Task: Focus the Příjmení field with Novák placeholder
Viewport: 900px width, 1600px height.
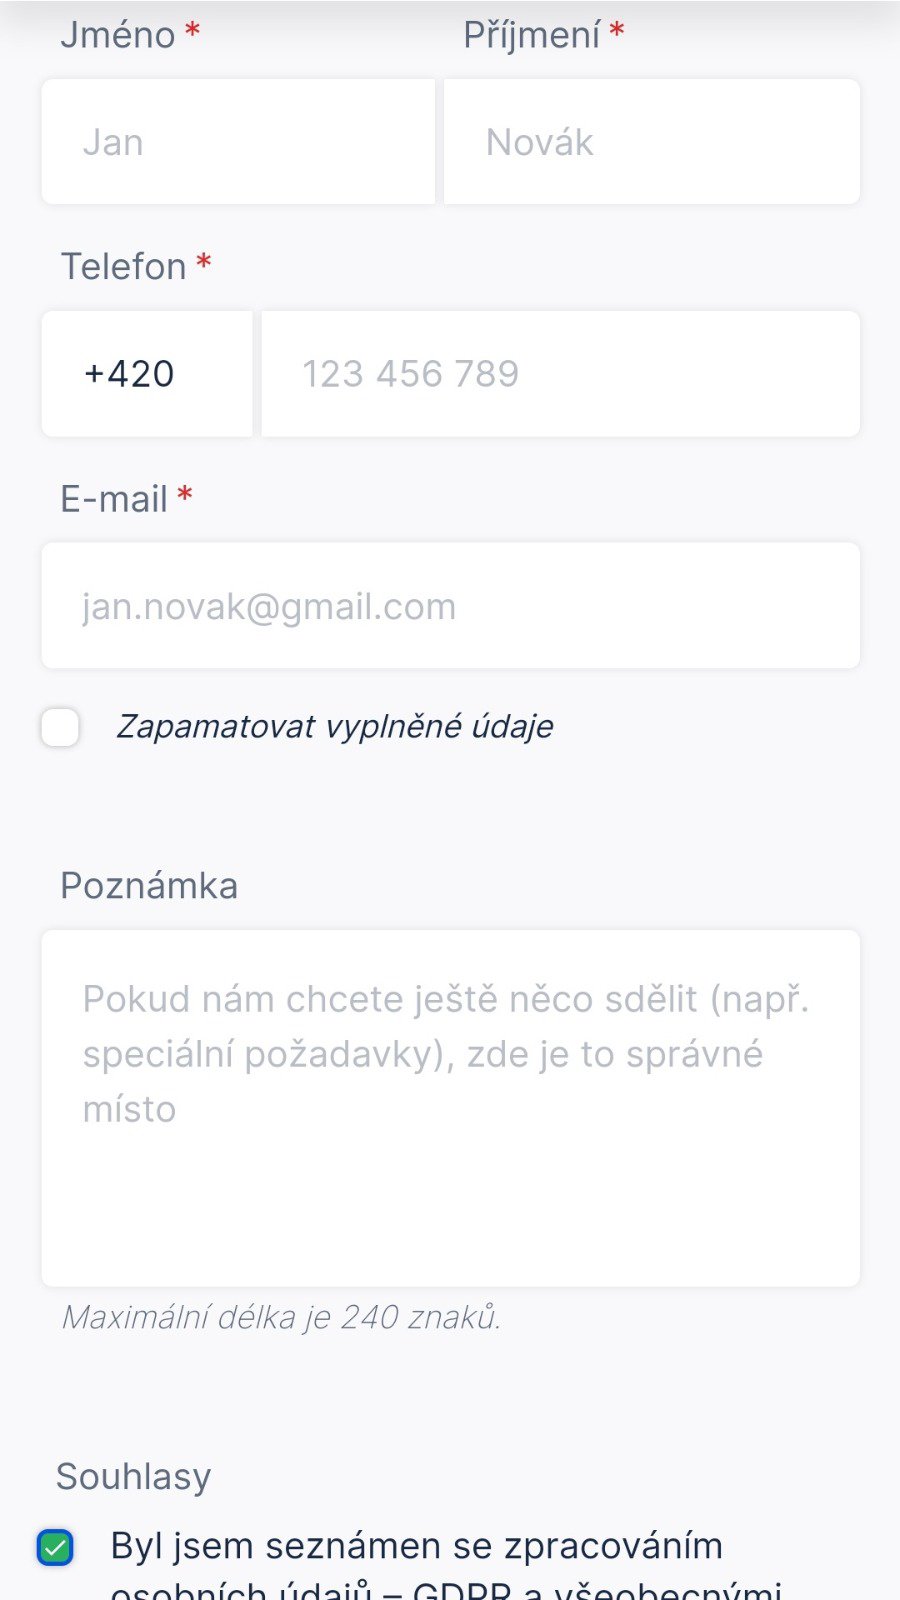Action: pos(651,142)
